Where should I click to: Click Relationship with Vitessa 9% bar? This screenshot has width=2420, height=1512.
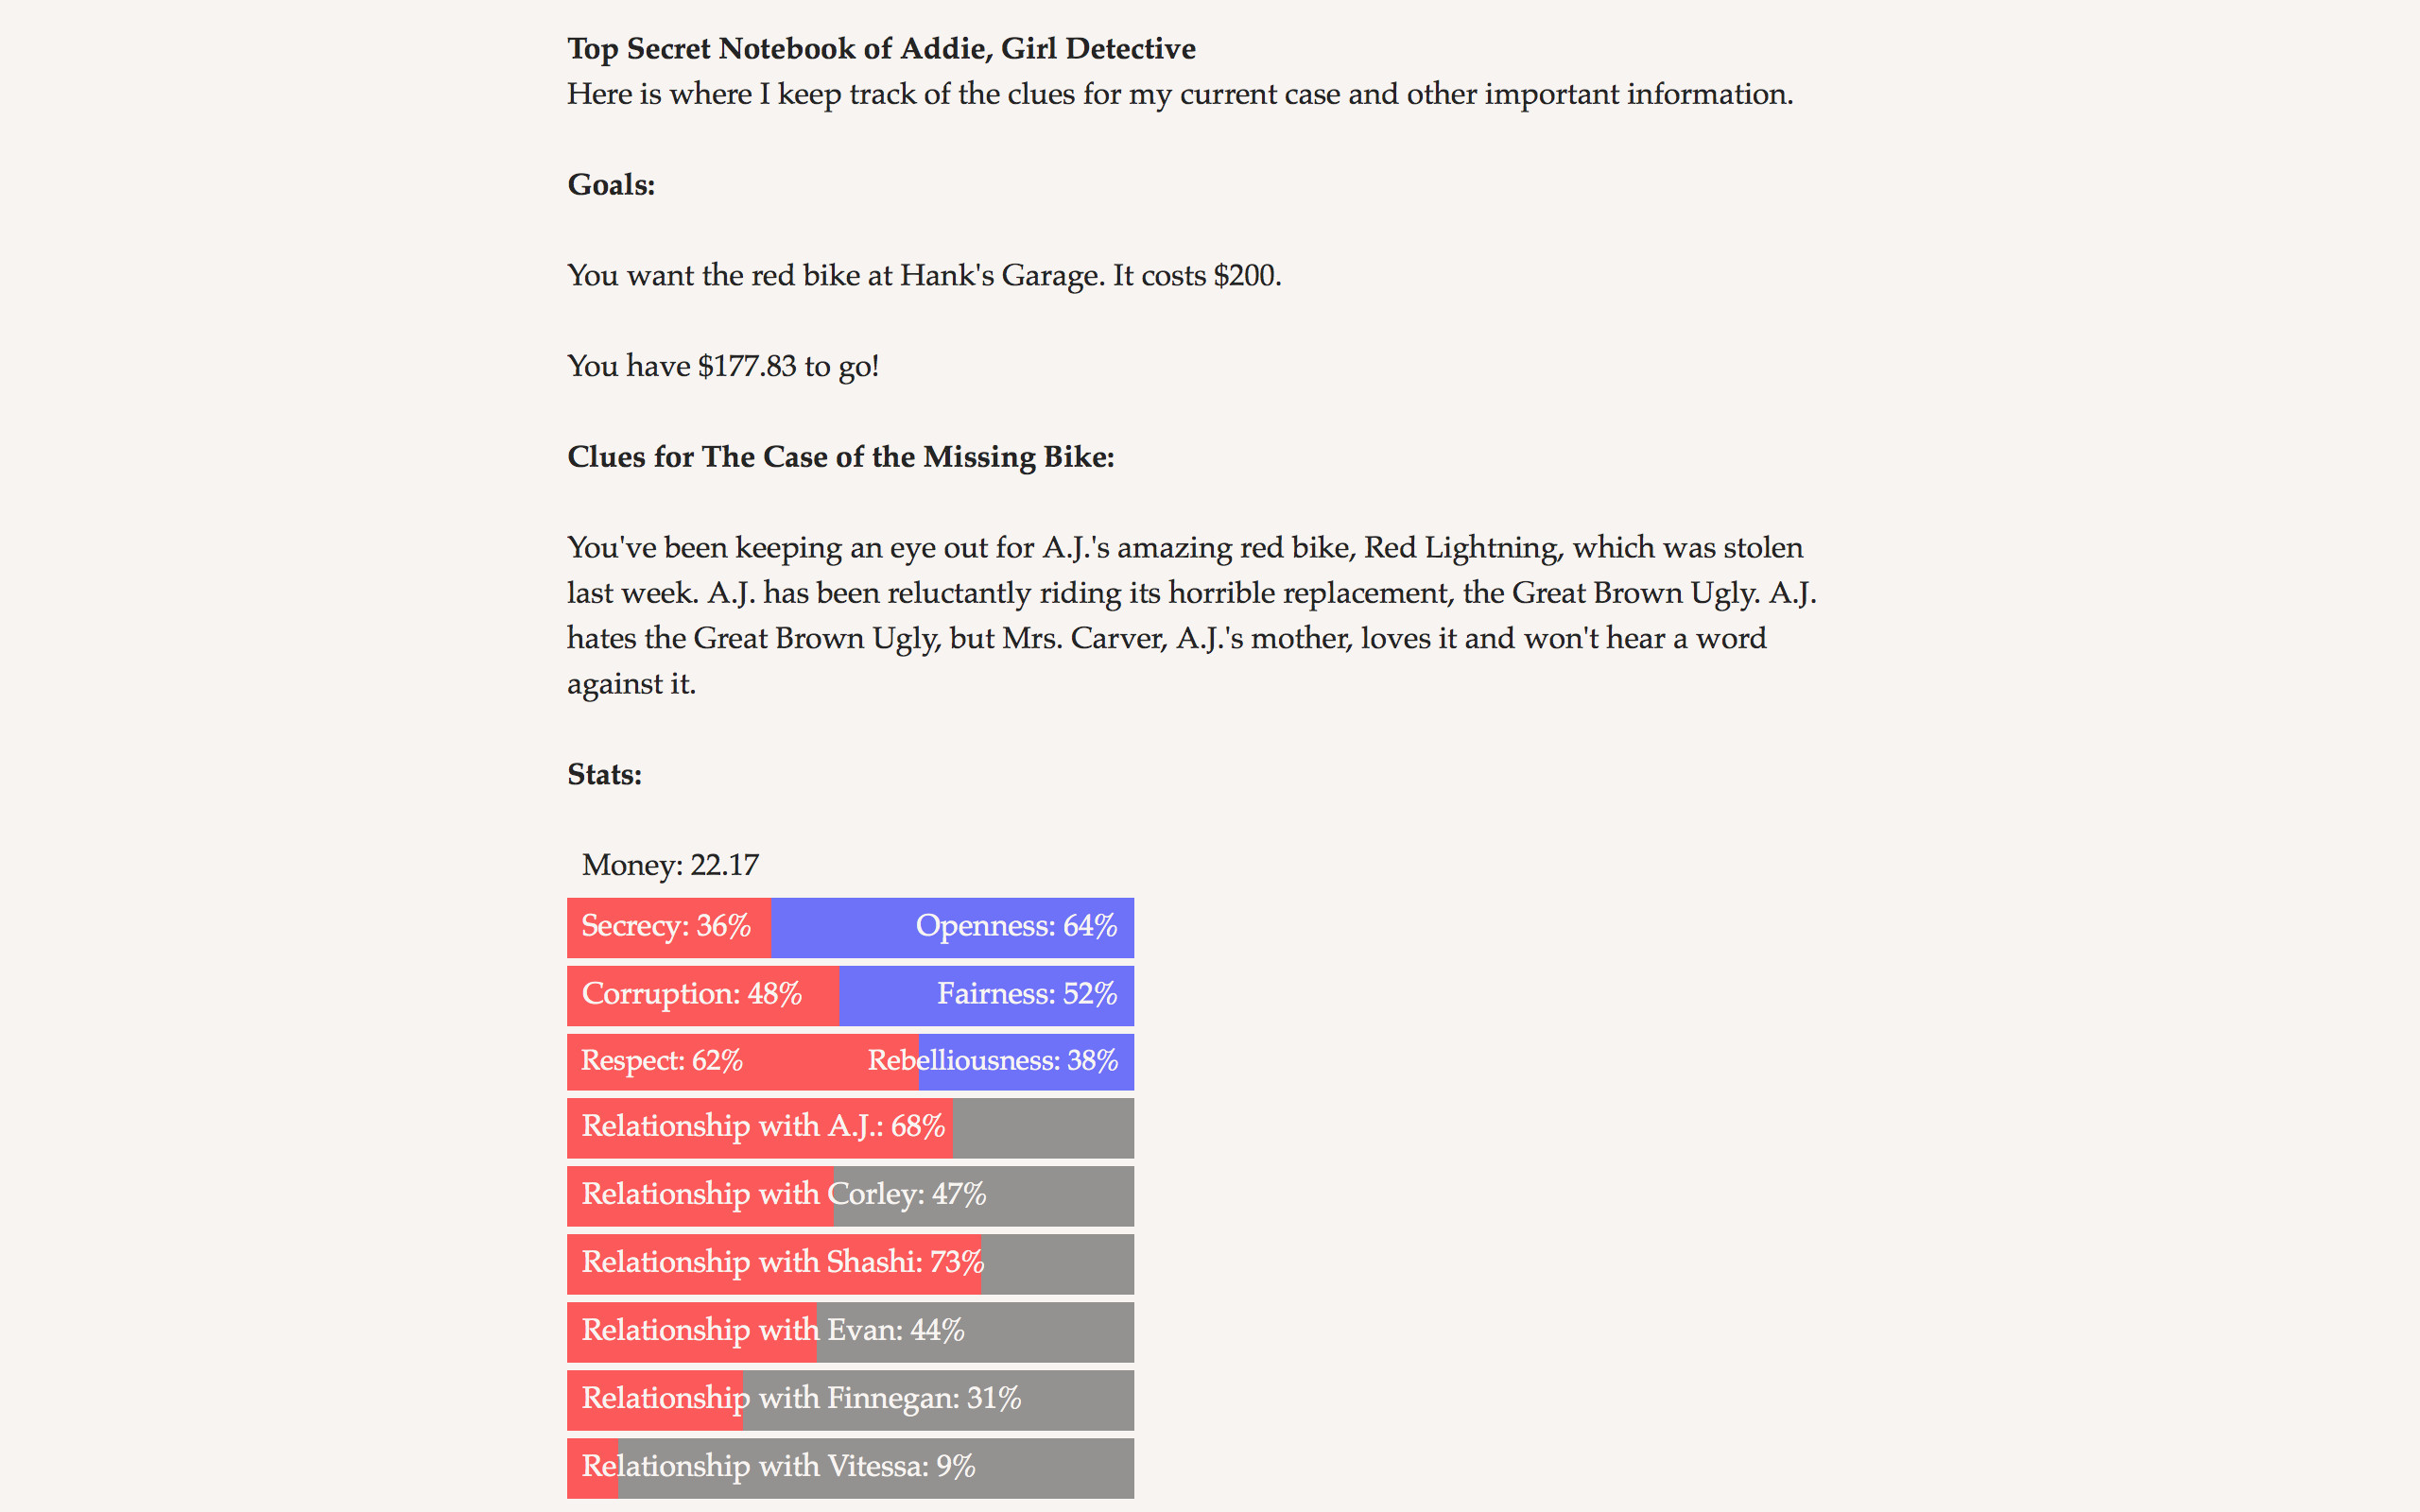pos(850,1467)
